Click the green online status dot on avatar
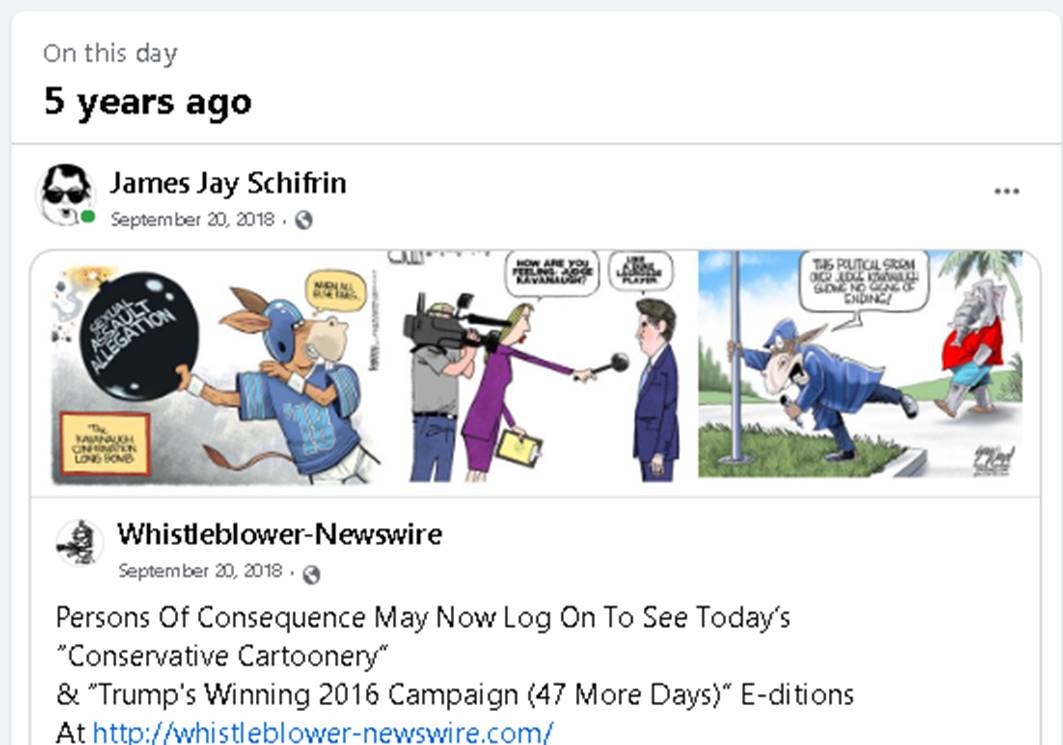Image resolution: width=1063 pixels, height=745 pixels. [87, 217]
